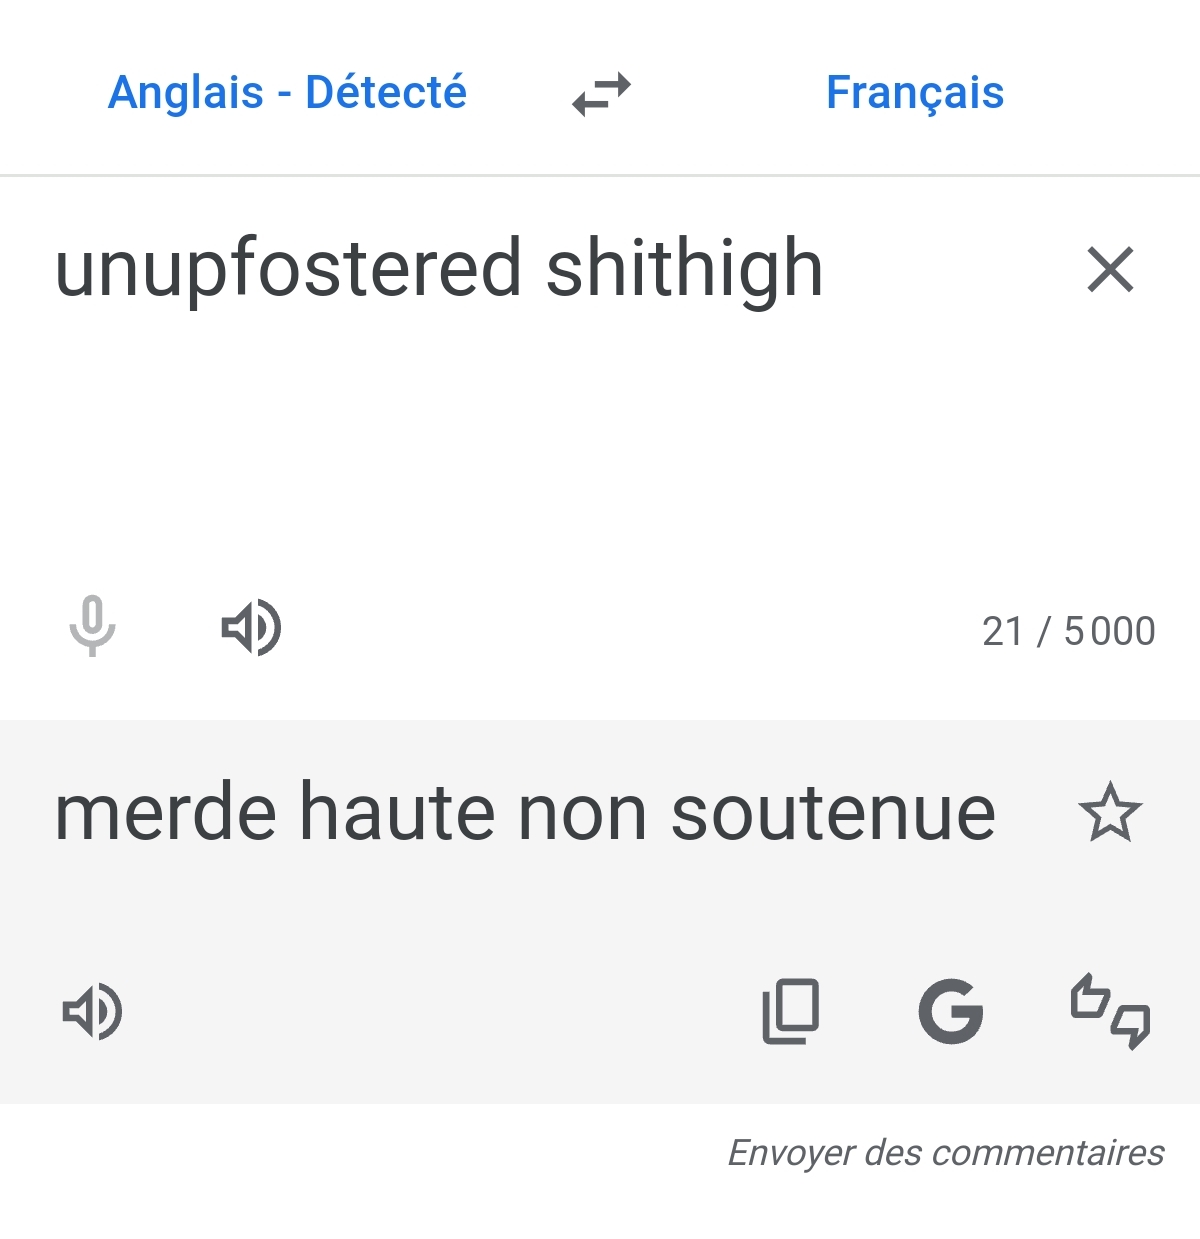Click the word "unupfostered" in the source text
1200x1239 pixels.
[x=288, y=270]
